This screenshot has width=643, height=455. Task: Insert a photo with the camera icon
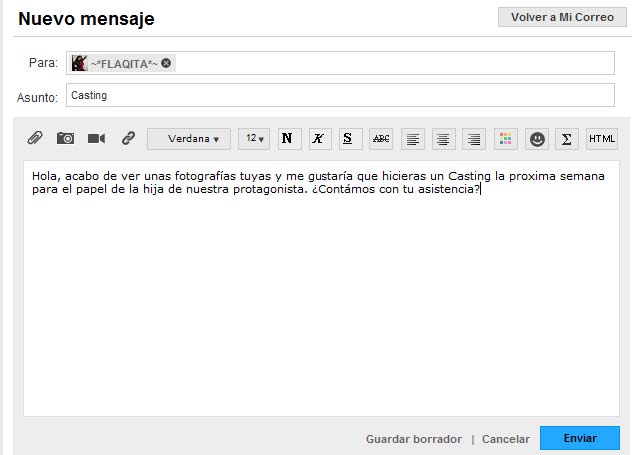(65, 139)
